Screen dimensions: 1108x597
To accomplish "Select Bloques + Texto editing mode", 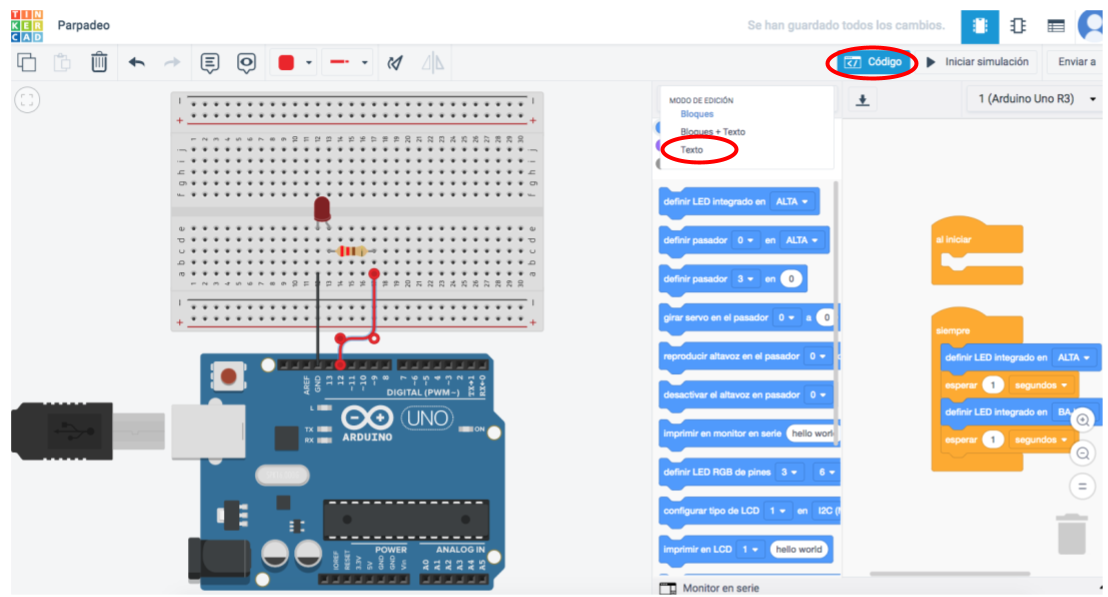I will tap(712, 132).
